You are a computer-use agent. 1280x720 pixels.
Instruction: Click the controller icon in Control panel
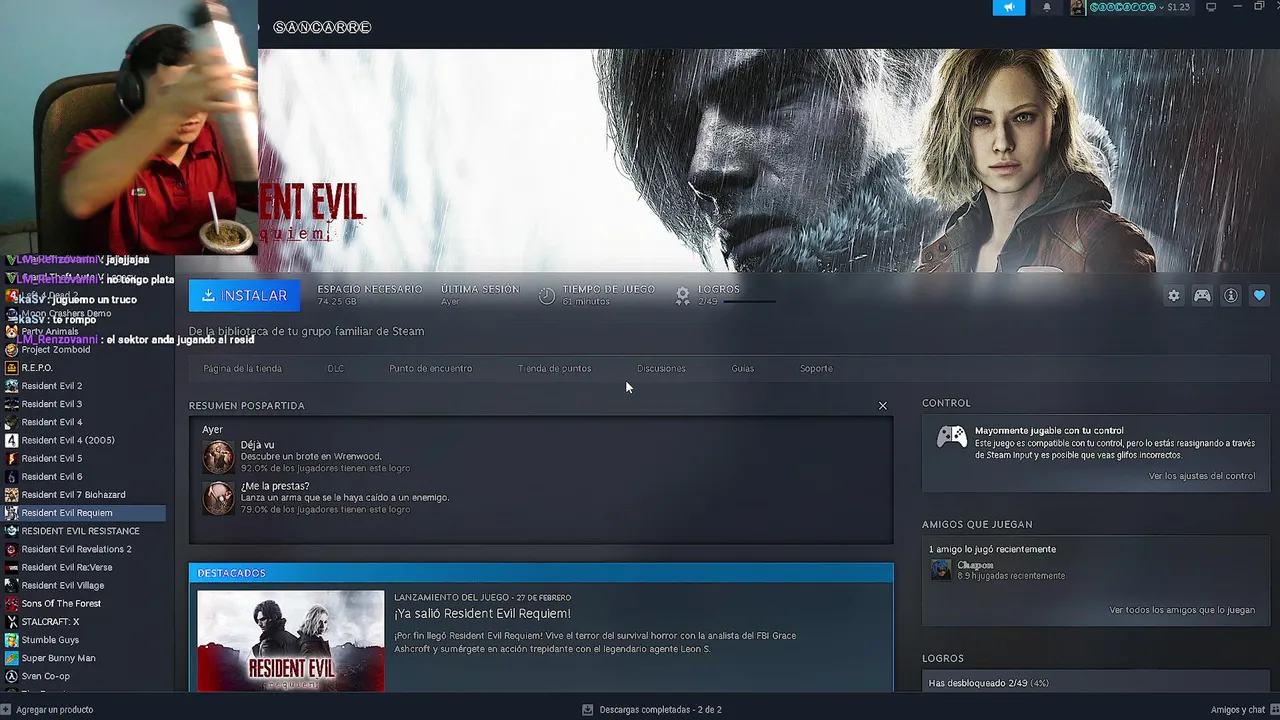951,437
